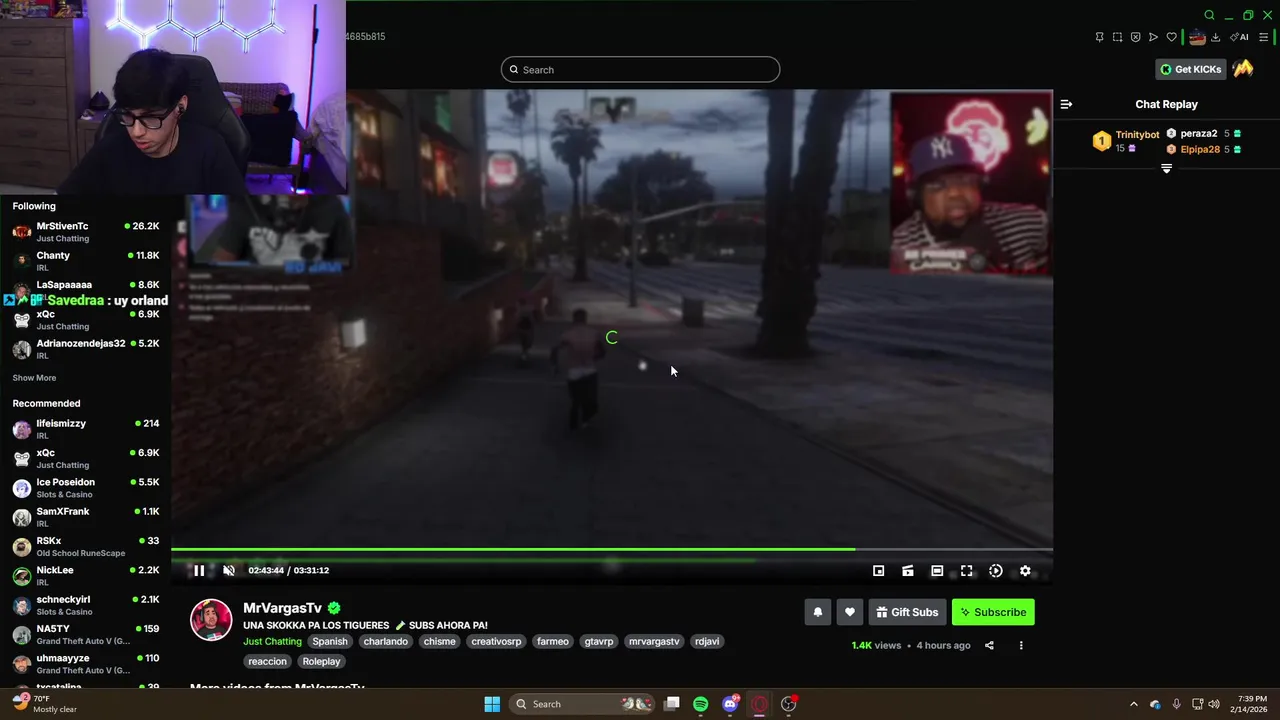
Task: Open RSKx in Recommended channels
Action: point(86,546)
